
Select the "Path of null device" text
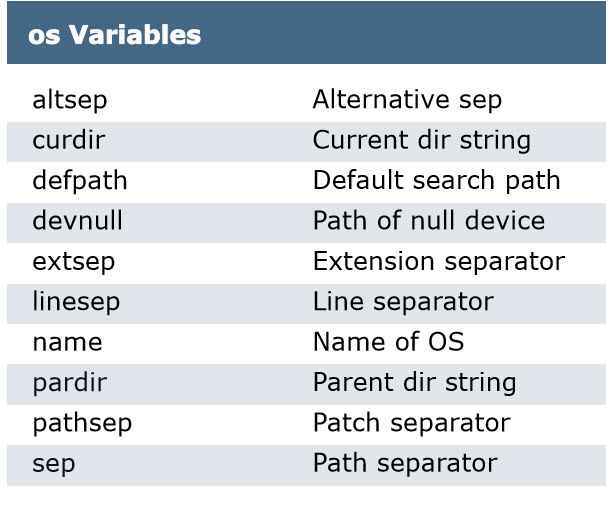click(428, 221)
